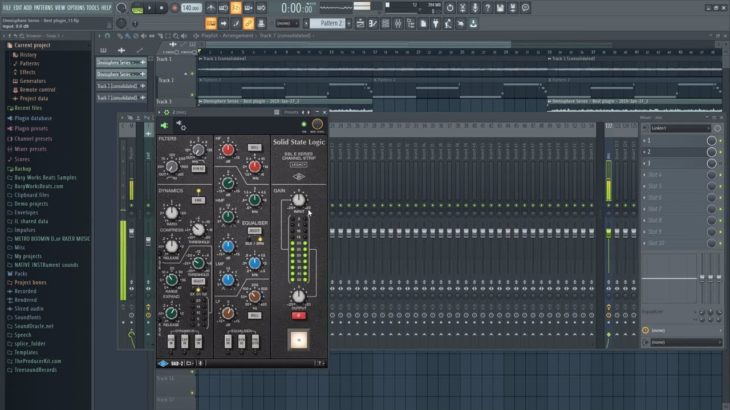This screenshot has width=730, height=410.
Task: Toggle the Browser view icon
Action: pos(411,23)
